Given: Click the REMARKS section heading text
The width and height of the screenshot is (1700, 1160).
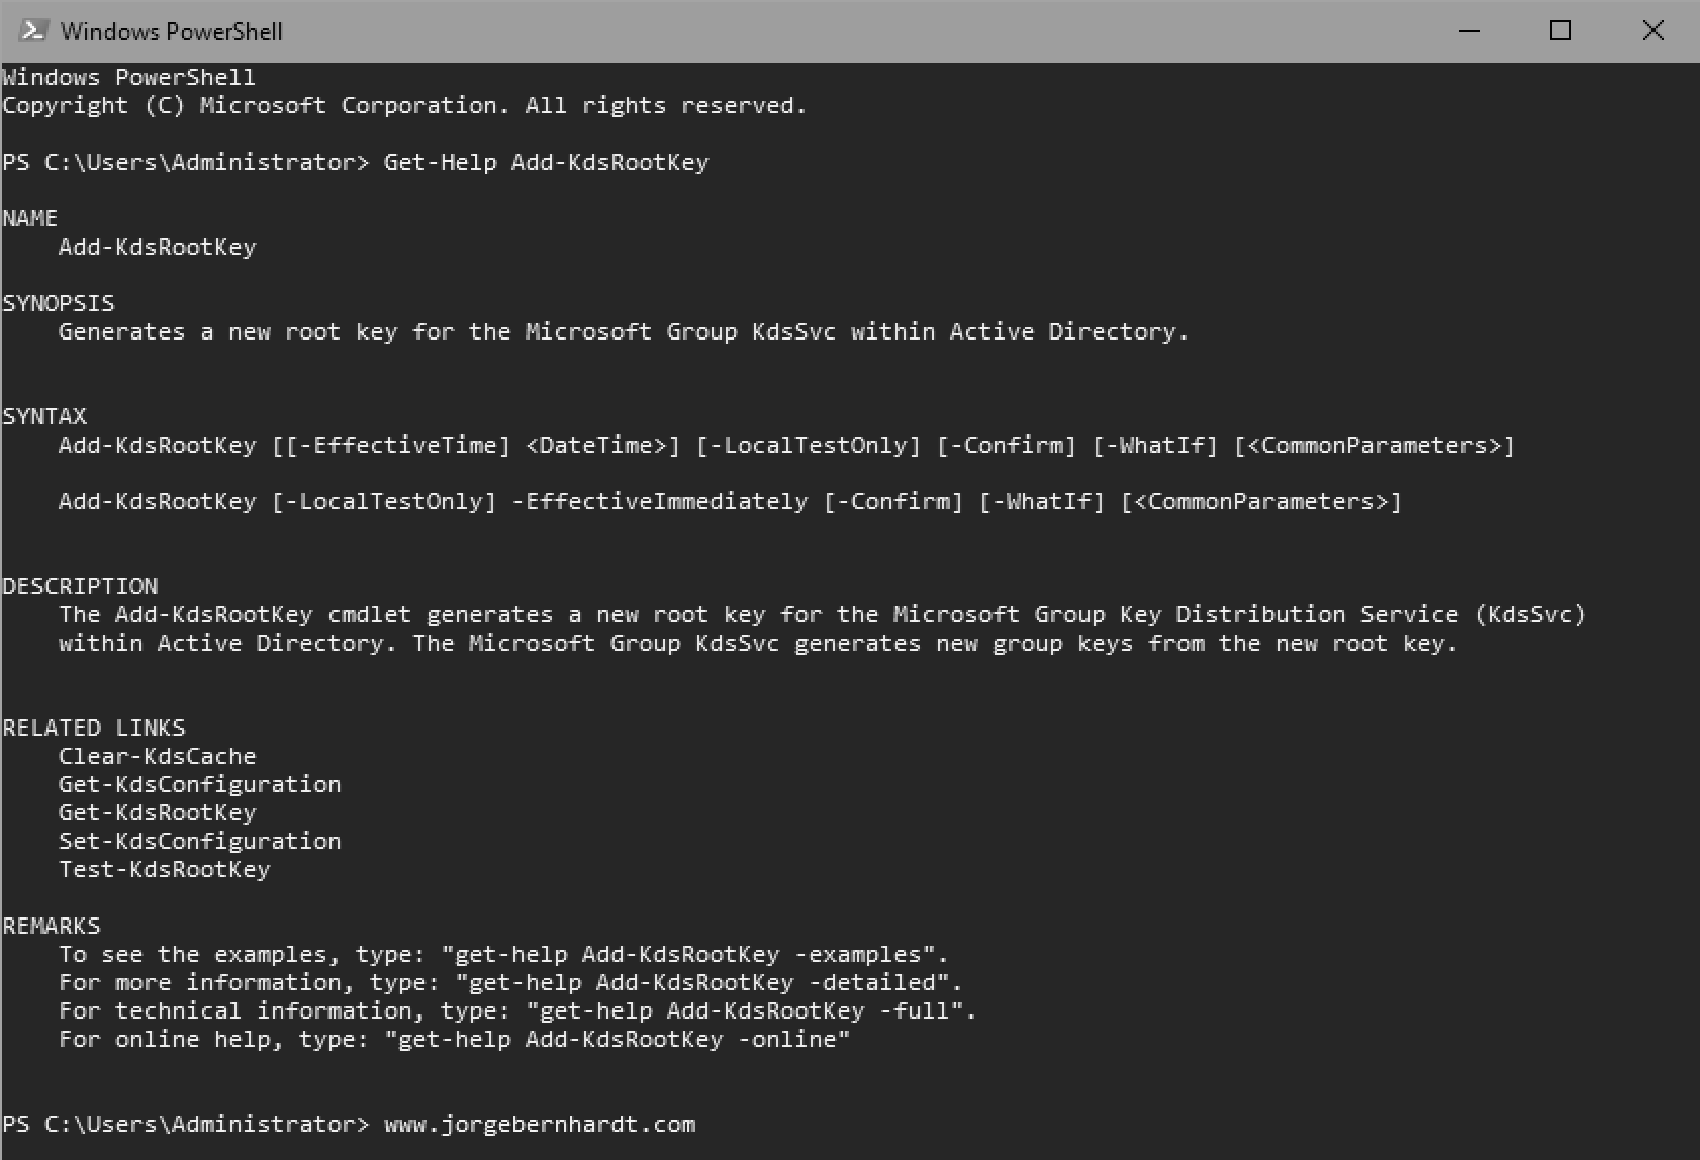Looking at the screenshot, I should click(52, 925).
